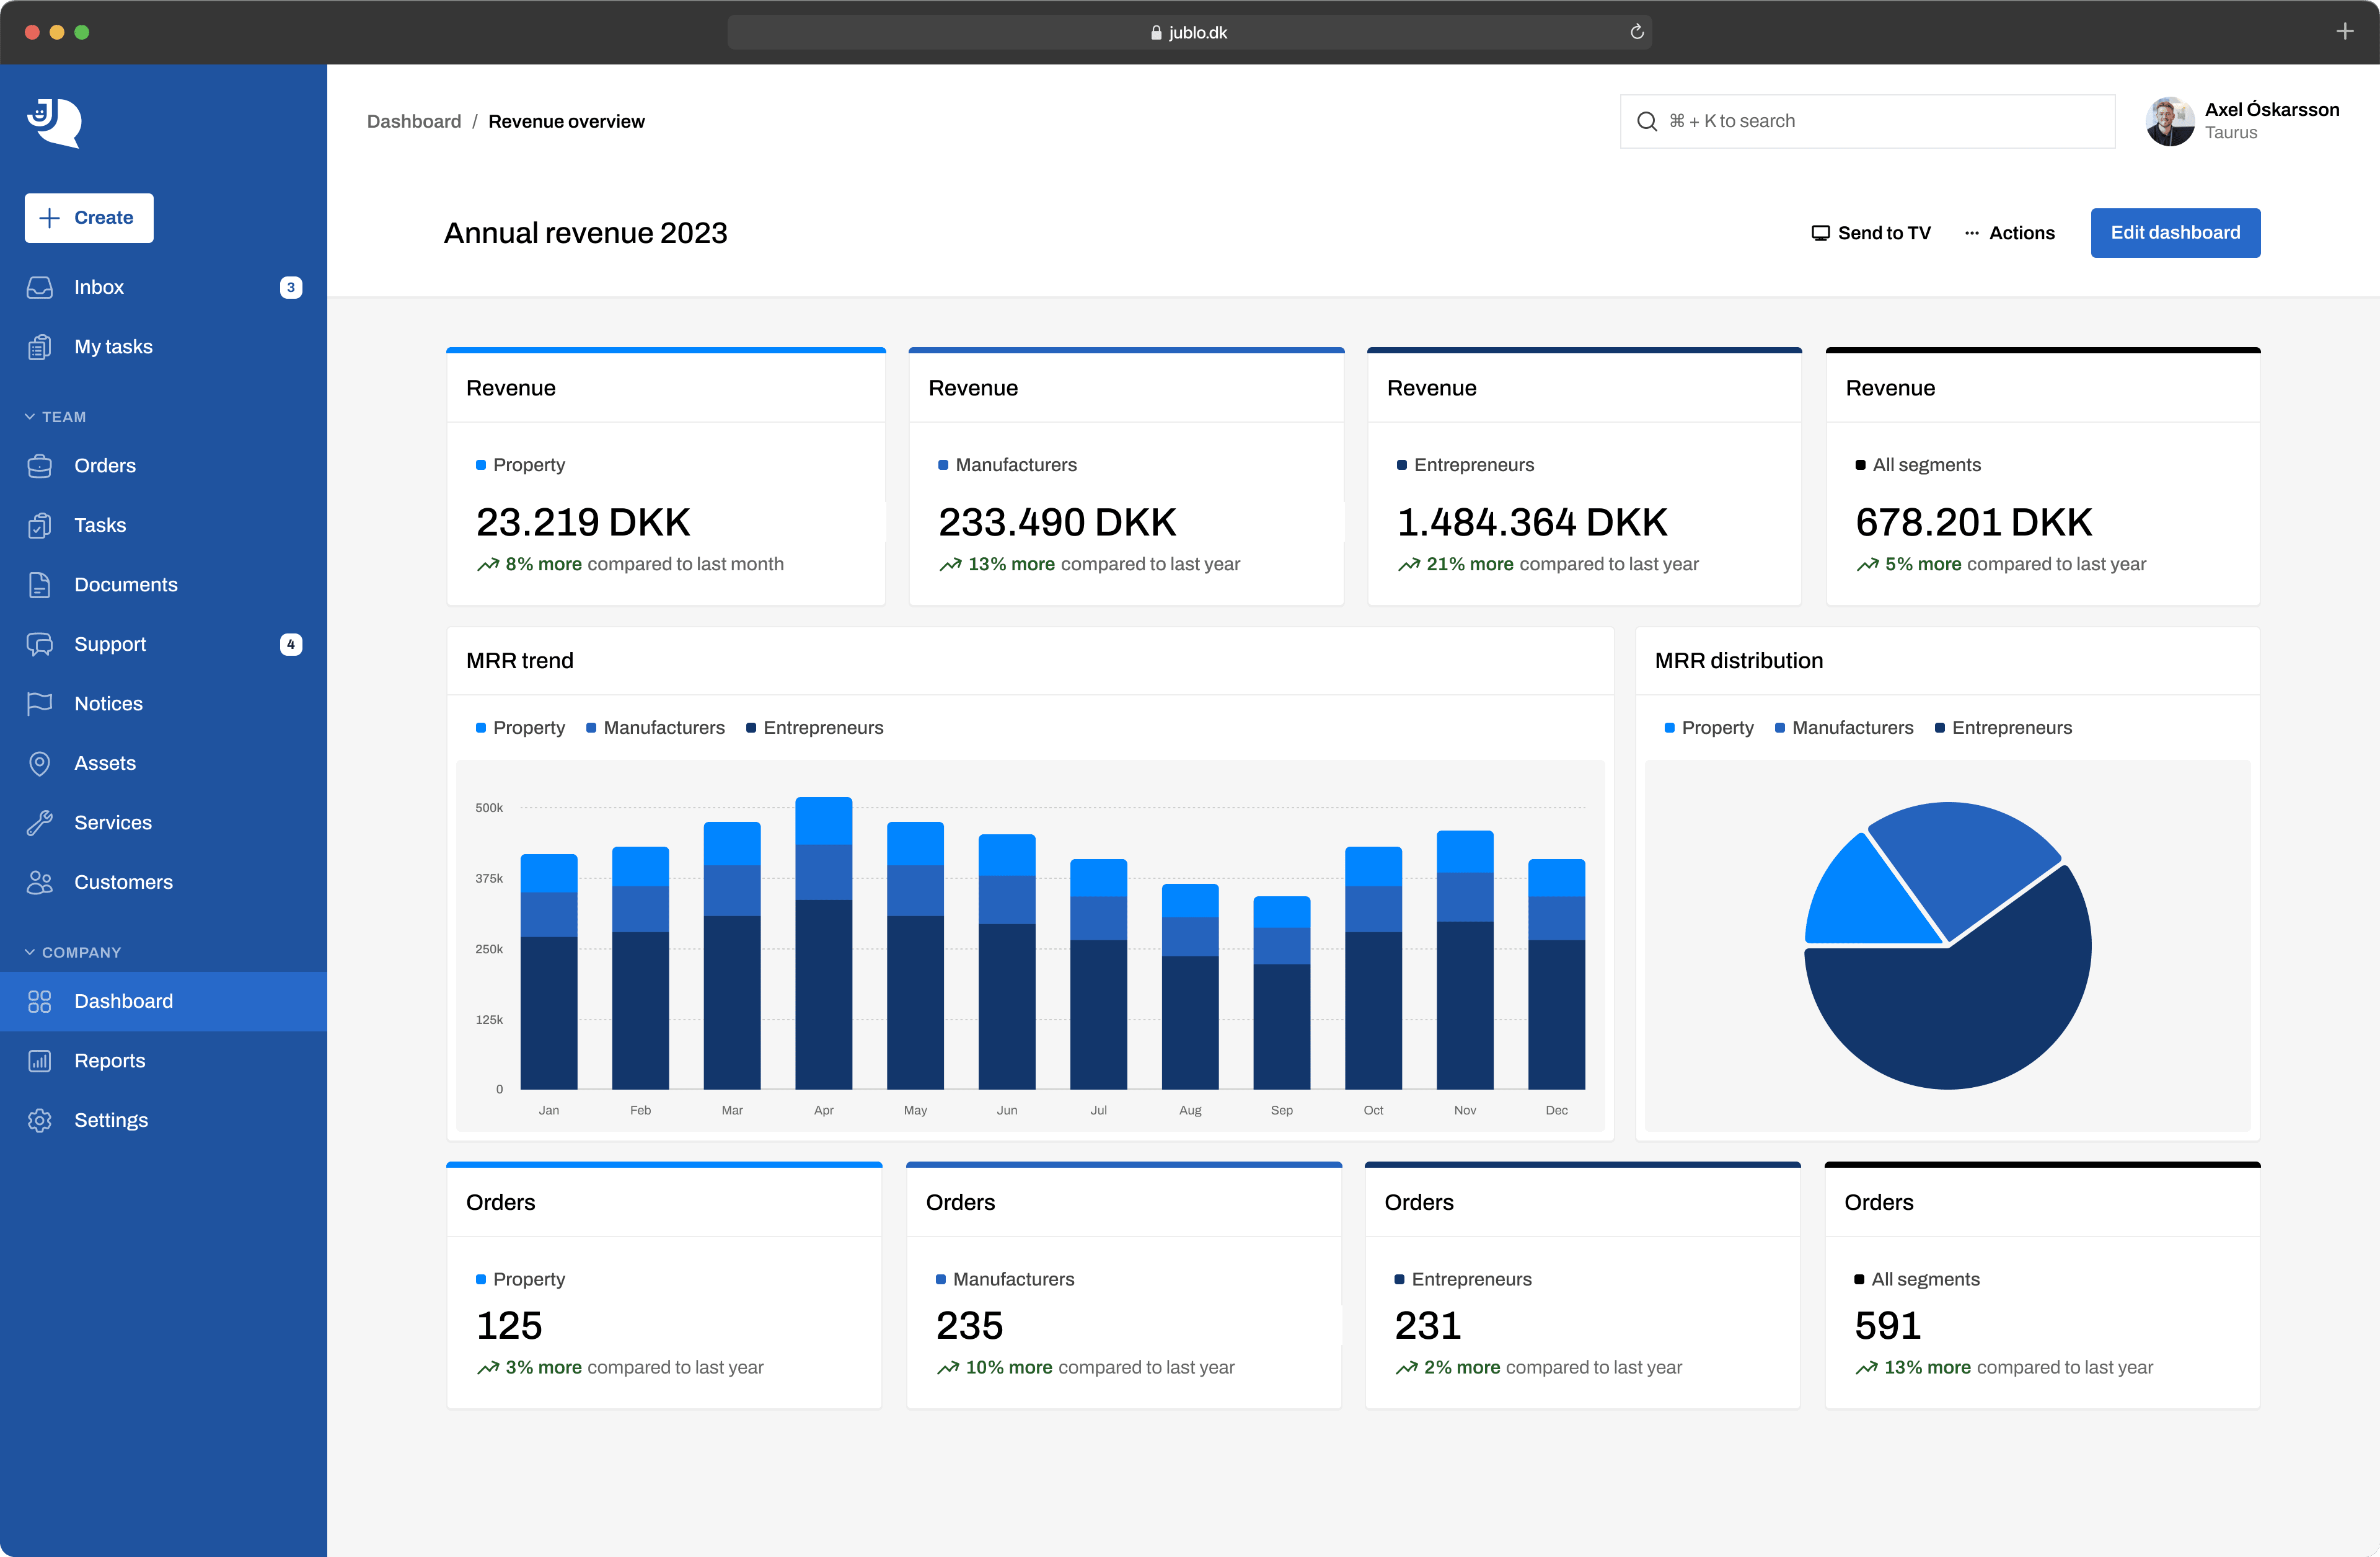Viewport: 2380px width, 1557px height.
Task: Open the Notices section
Action: click(x=108, y=704)
